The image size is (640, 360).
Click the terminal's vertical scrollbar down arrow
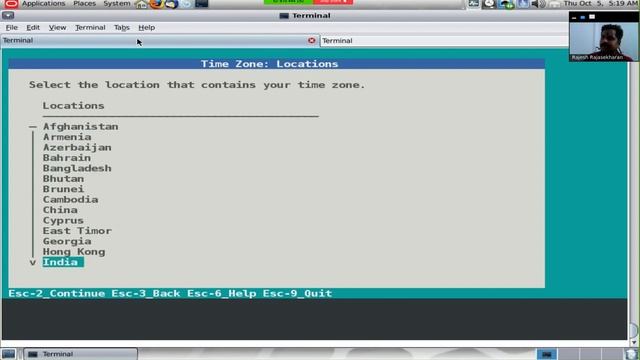[633, 342]
